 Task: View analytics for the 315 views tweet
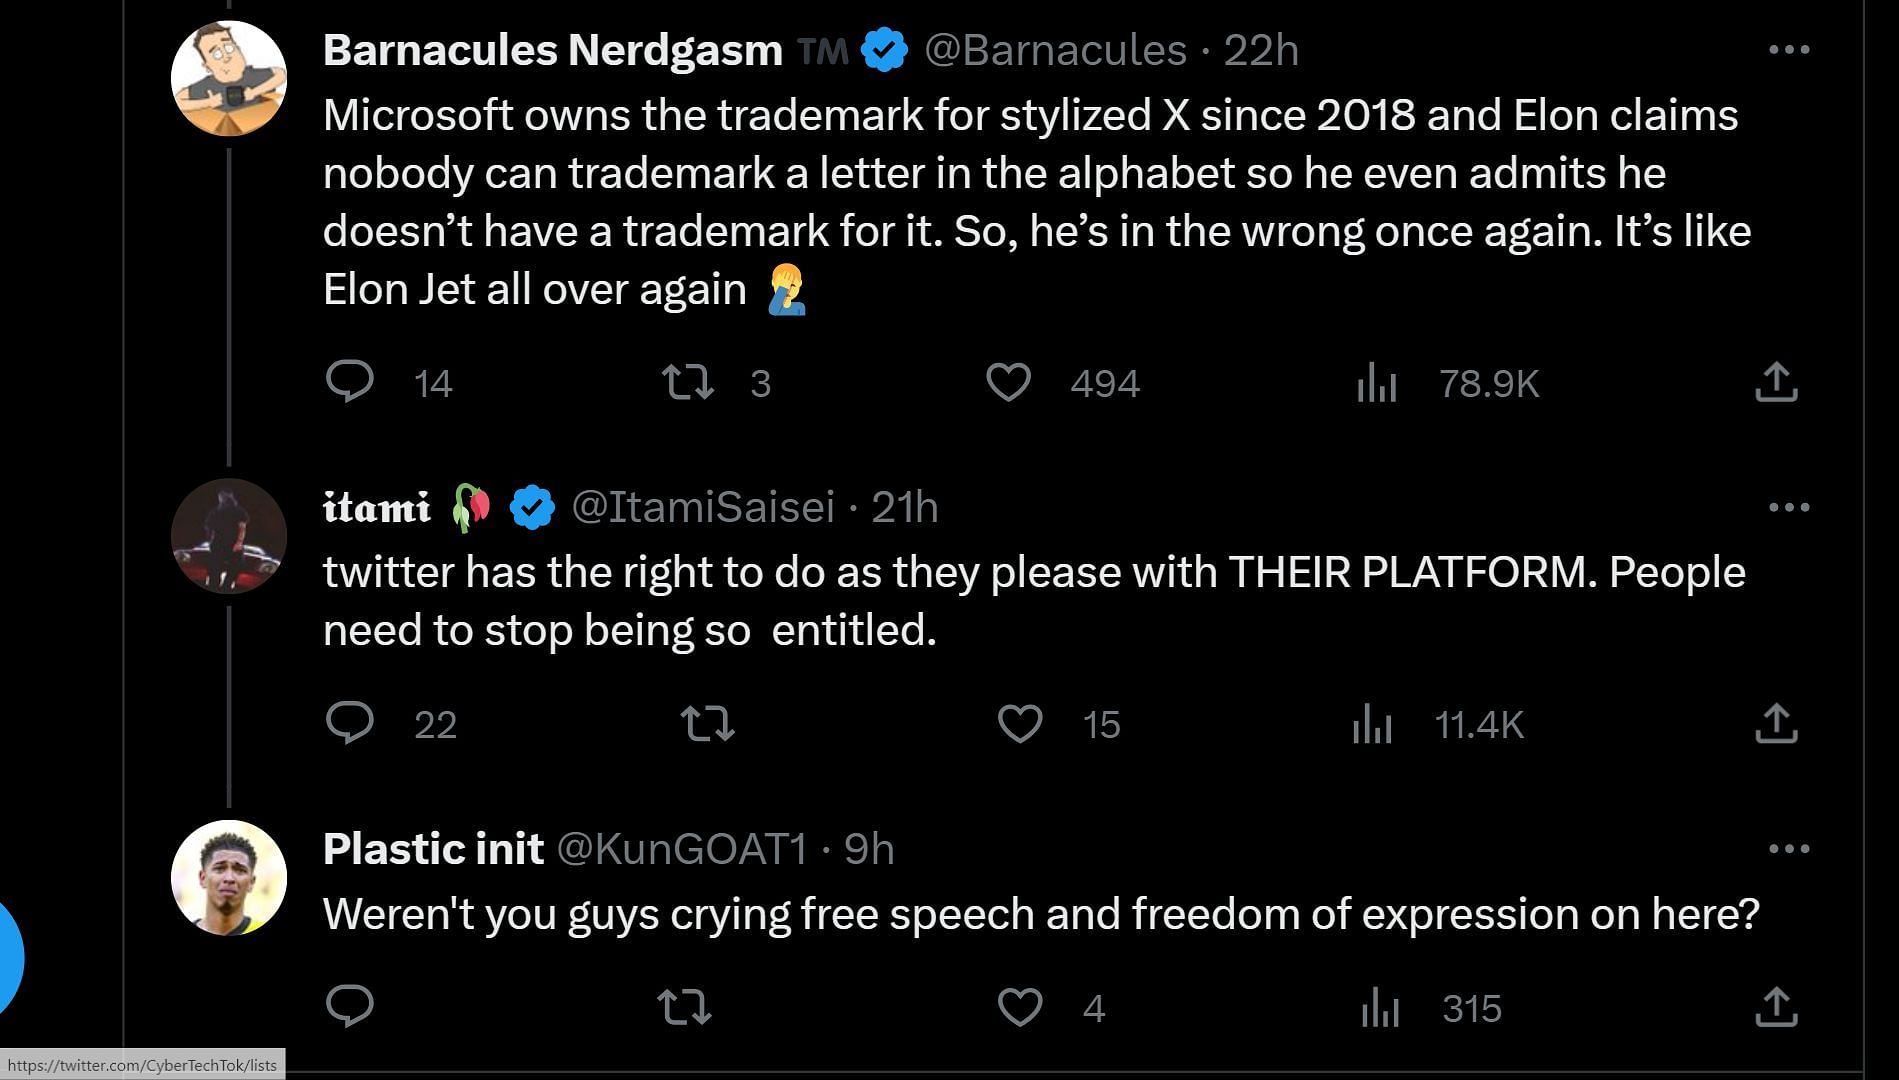click(1380, 1007)
